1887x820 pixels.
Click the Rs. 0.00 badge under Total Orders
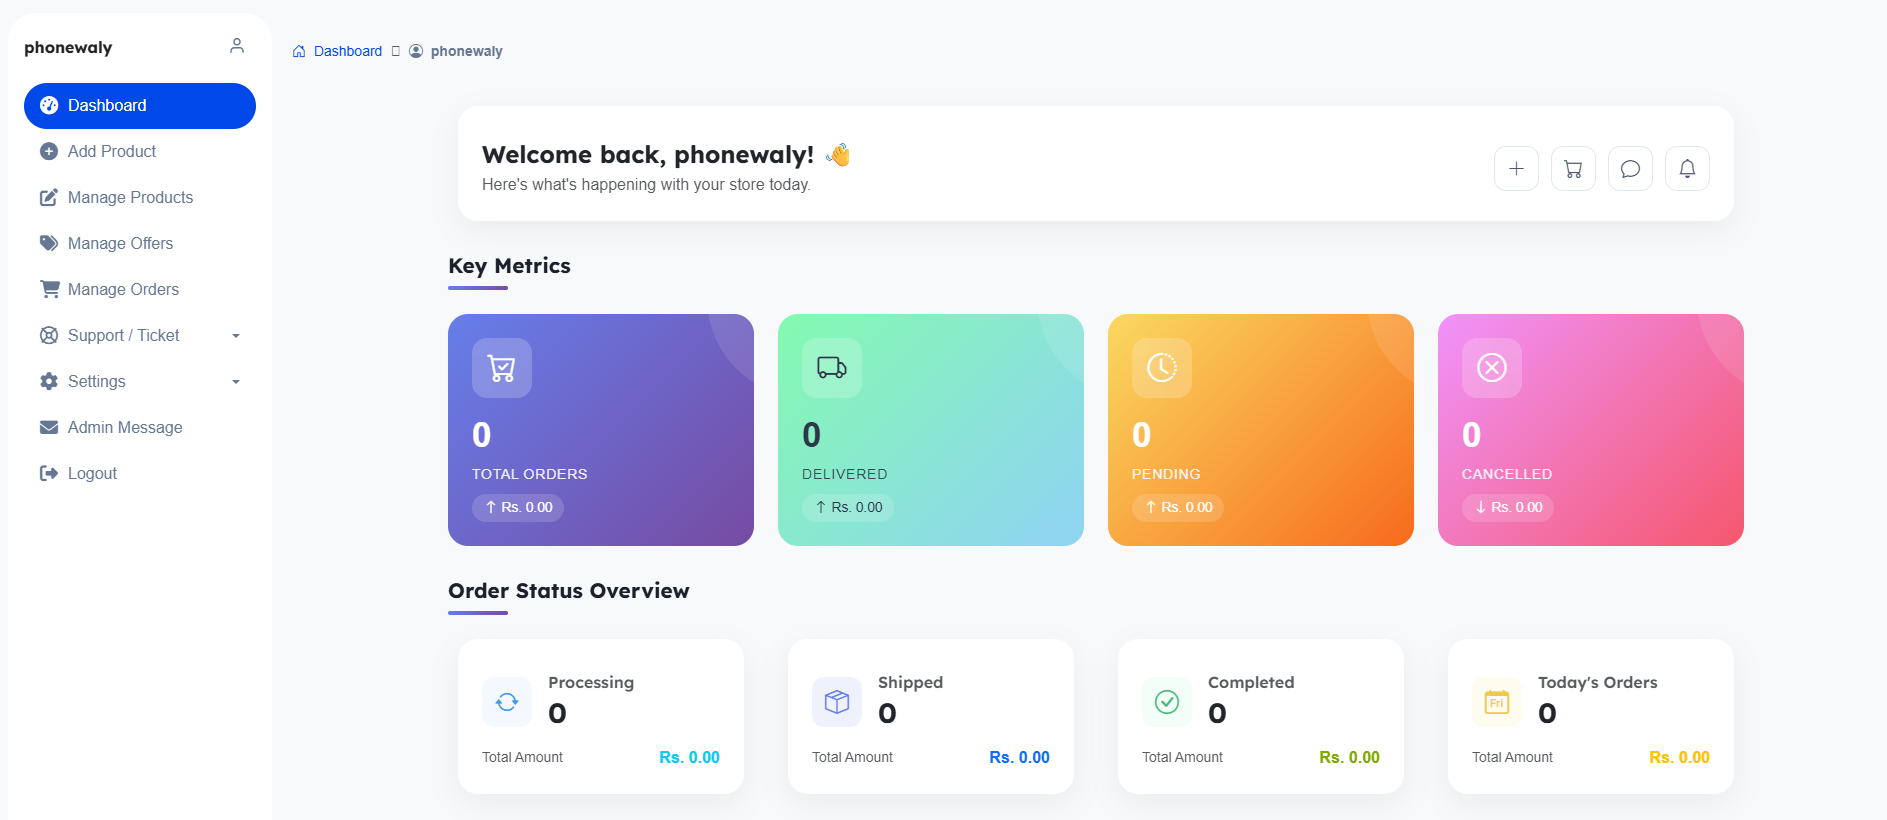coord(518,508)
